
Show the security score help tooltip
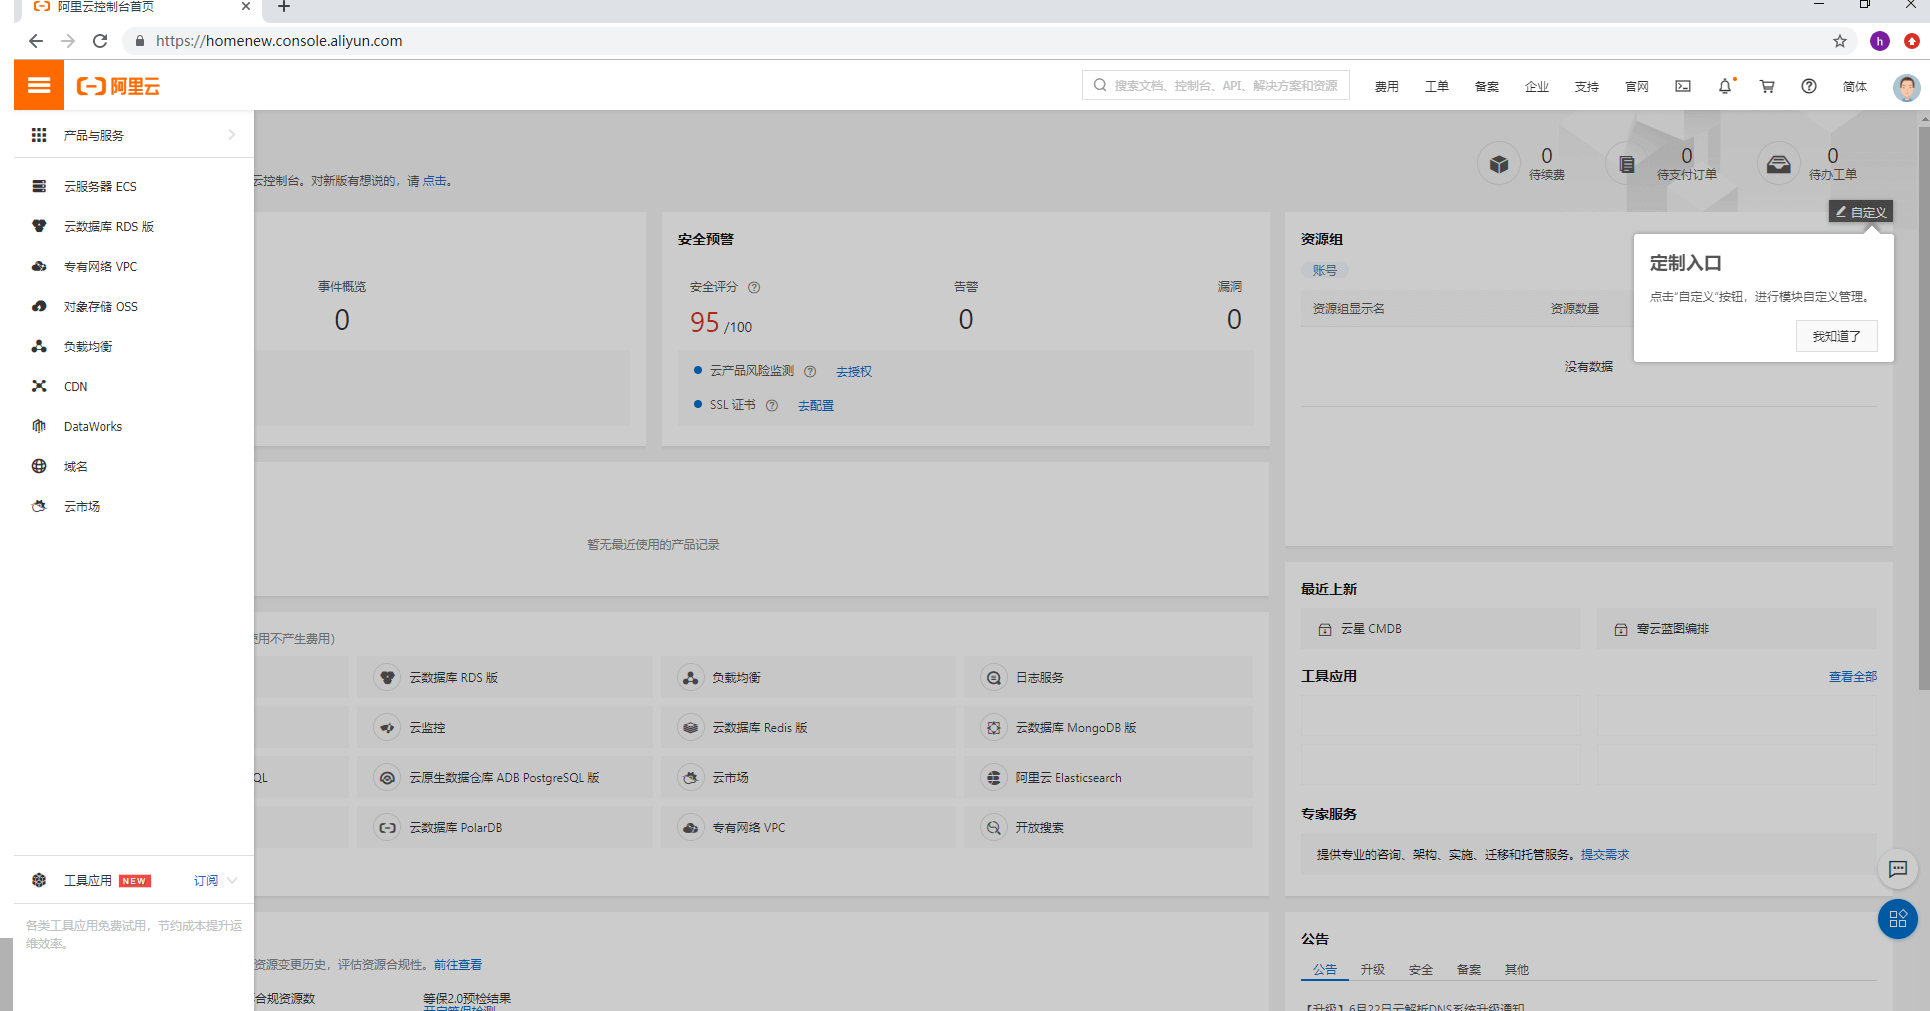tap(754, 287)
